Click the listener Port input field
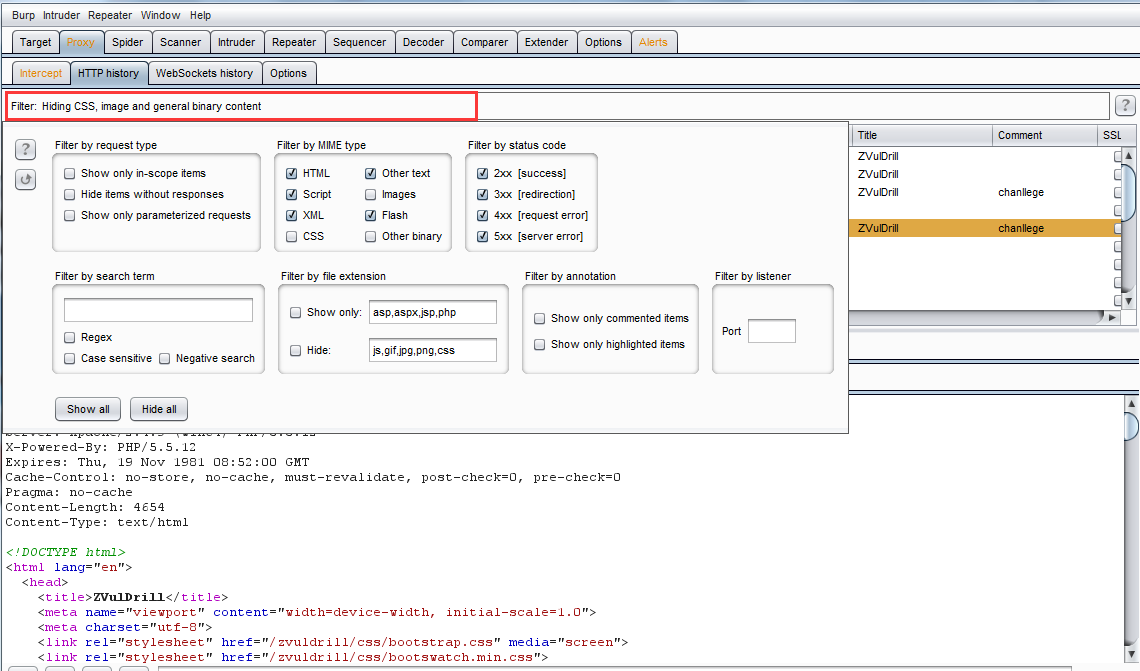 click(x=771, y=331)
